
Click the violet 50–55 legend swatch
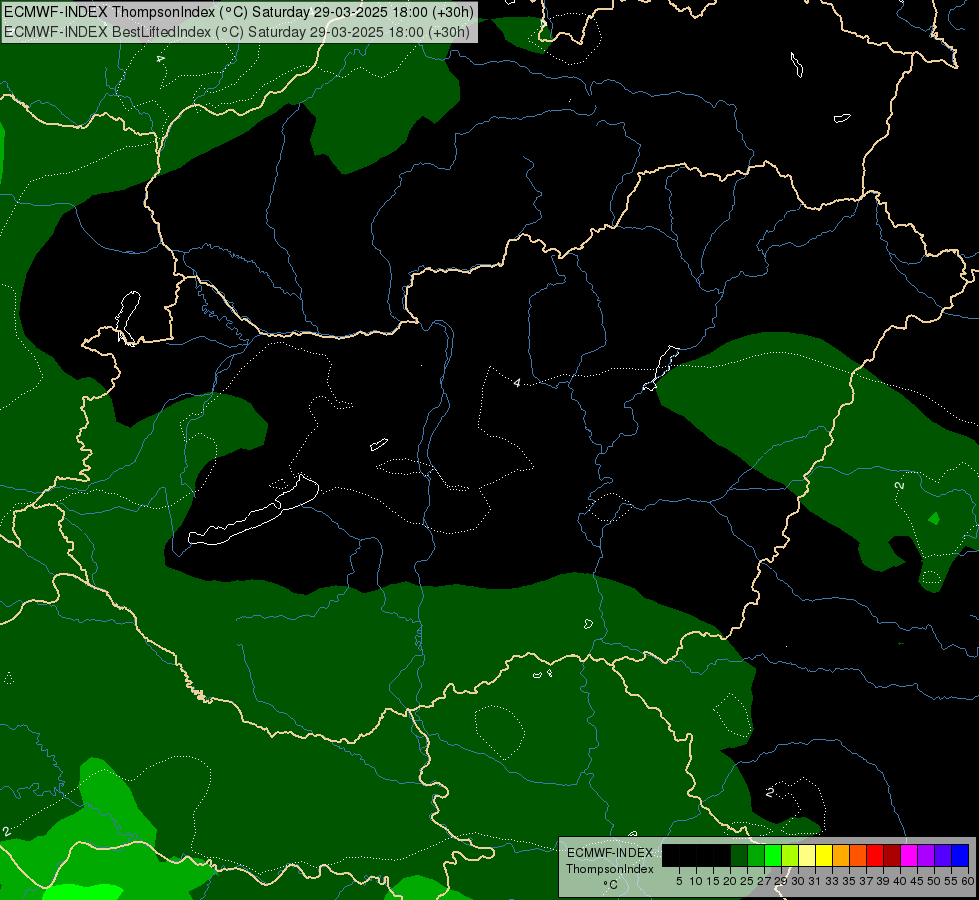943,855
